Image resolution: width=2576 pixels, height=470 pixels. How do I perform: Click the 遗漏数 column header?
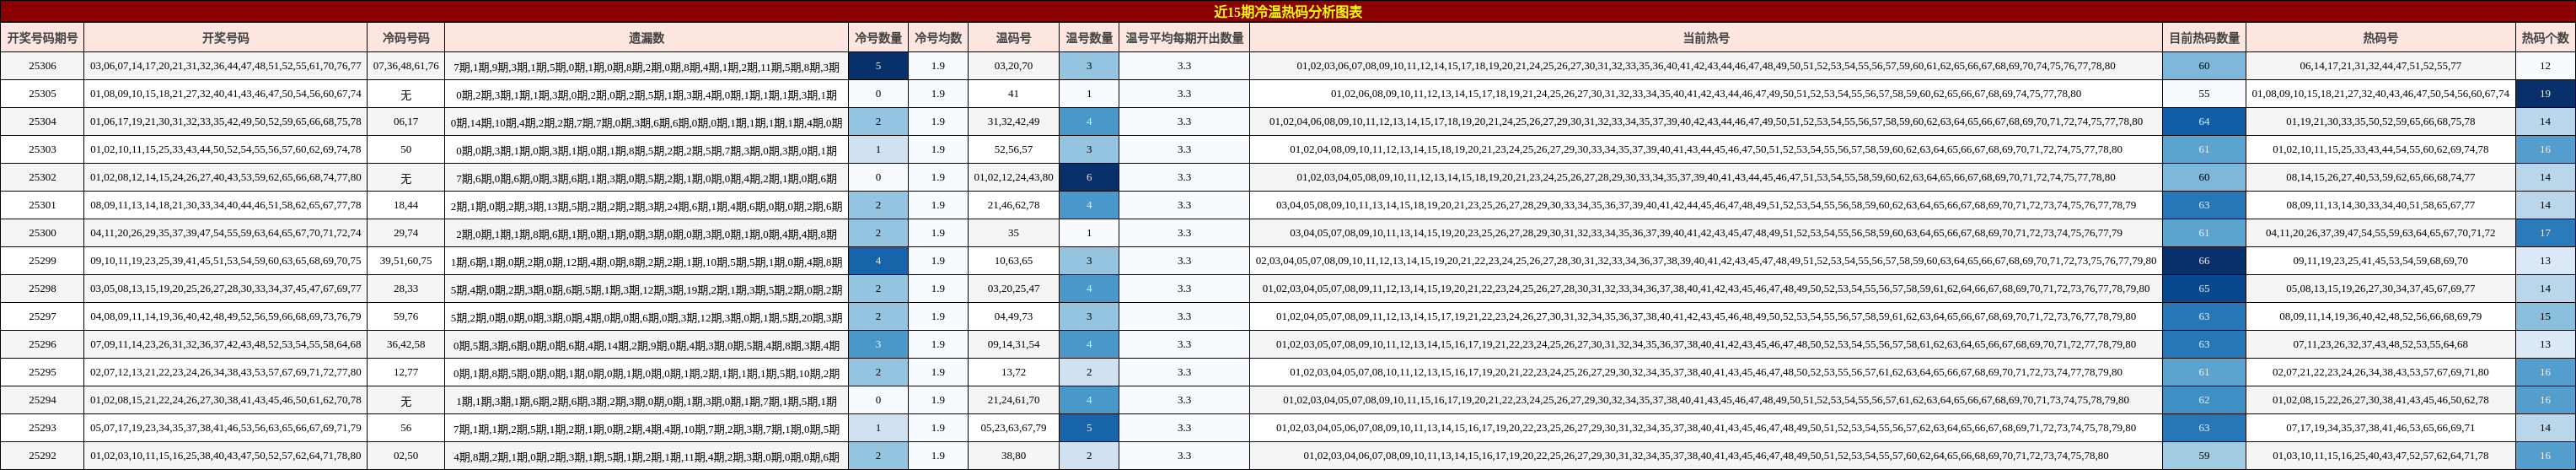pos(647,38)
